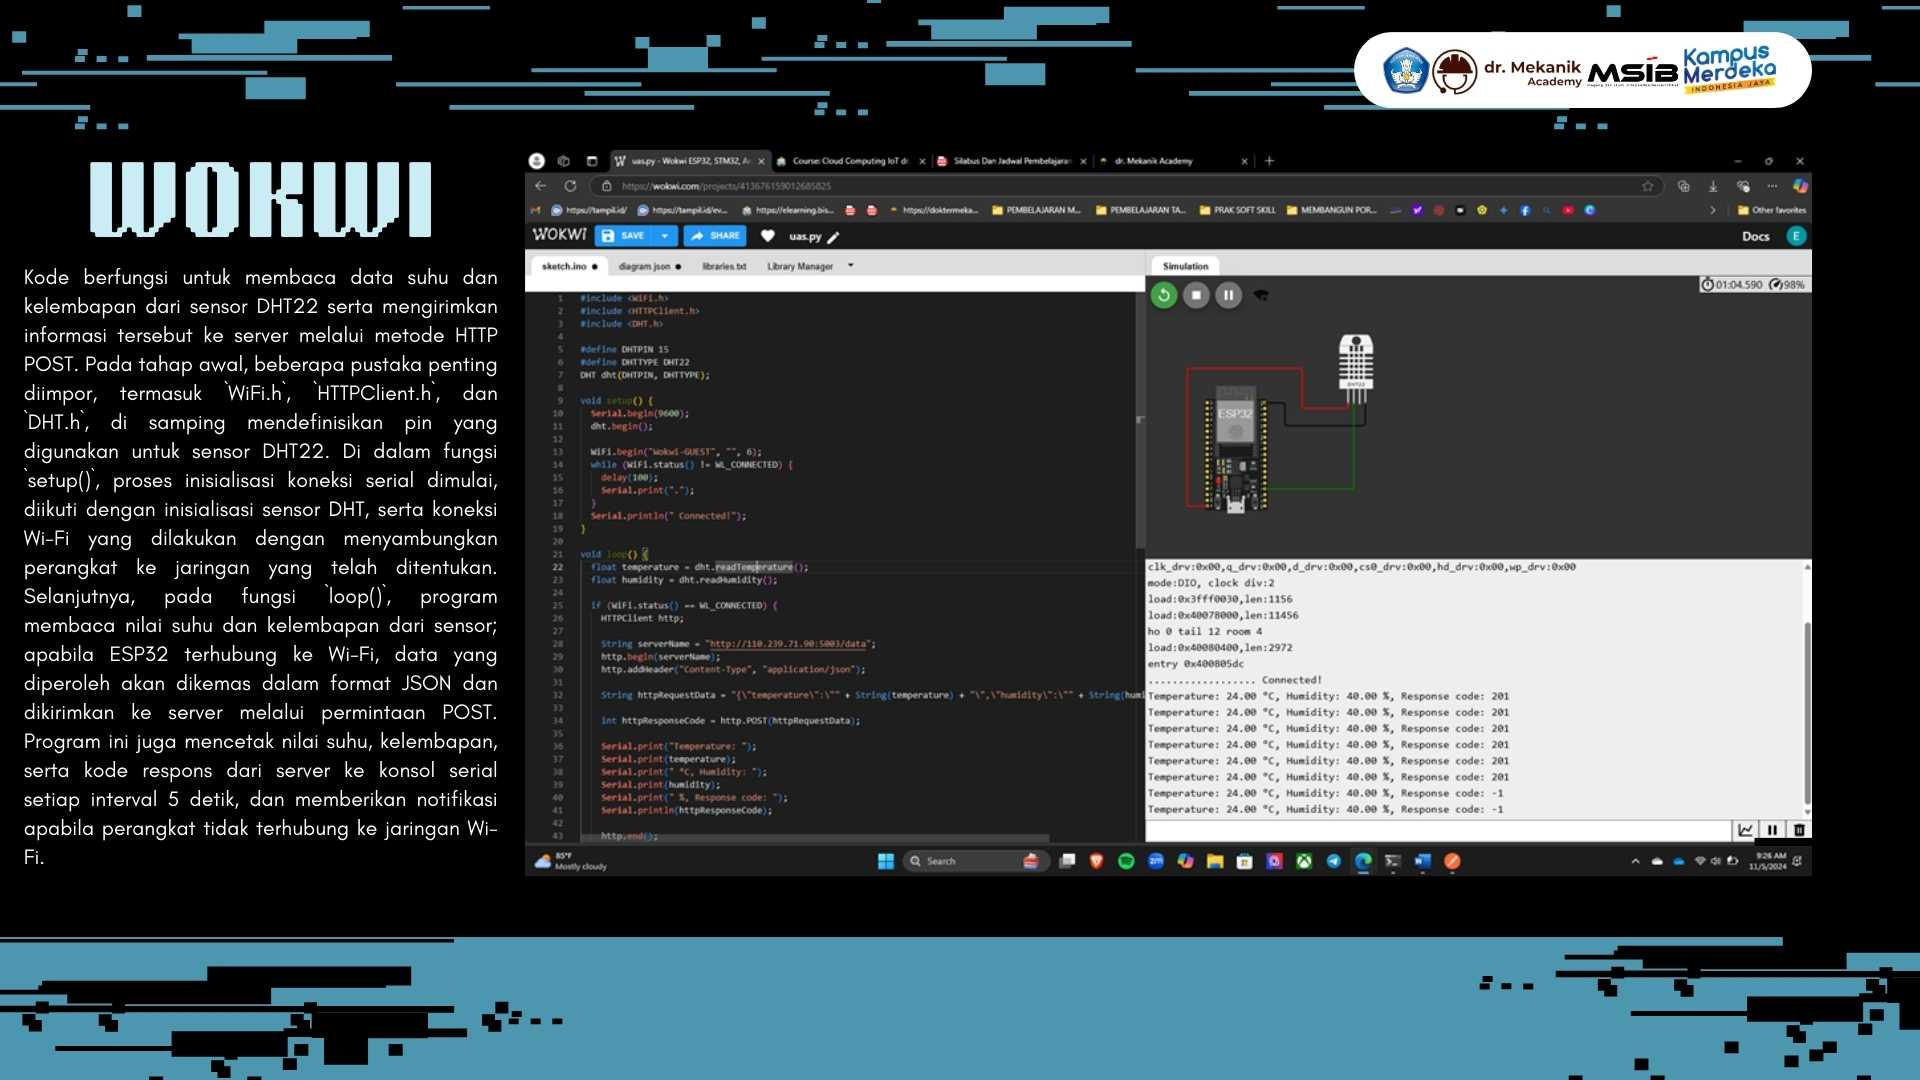Close the Course Cloud Computing tab
Screen dimensions: 1920x1080
pos(922,161)
